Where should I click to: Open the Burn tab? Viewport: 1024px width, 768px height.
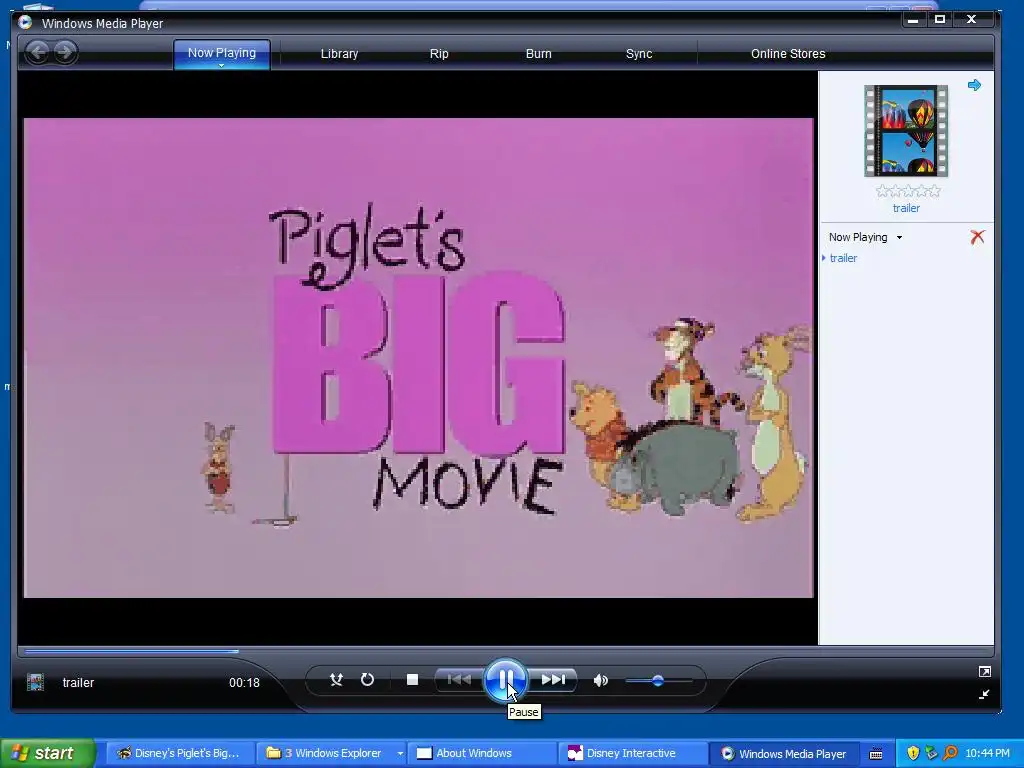pyautogui.click(x=539, y=54)
